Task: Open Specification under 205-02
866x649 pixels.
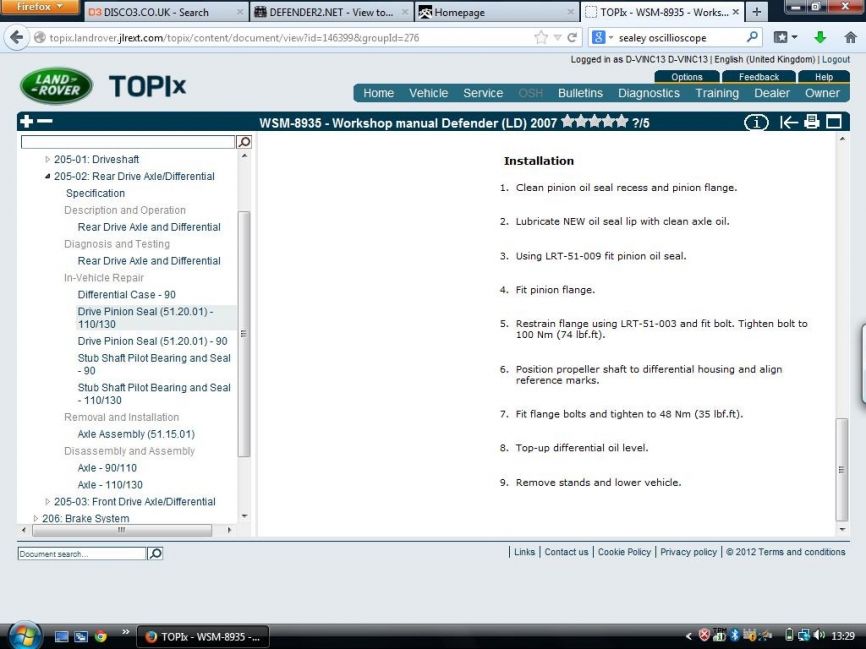Action: click(x=95, y=193)
